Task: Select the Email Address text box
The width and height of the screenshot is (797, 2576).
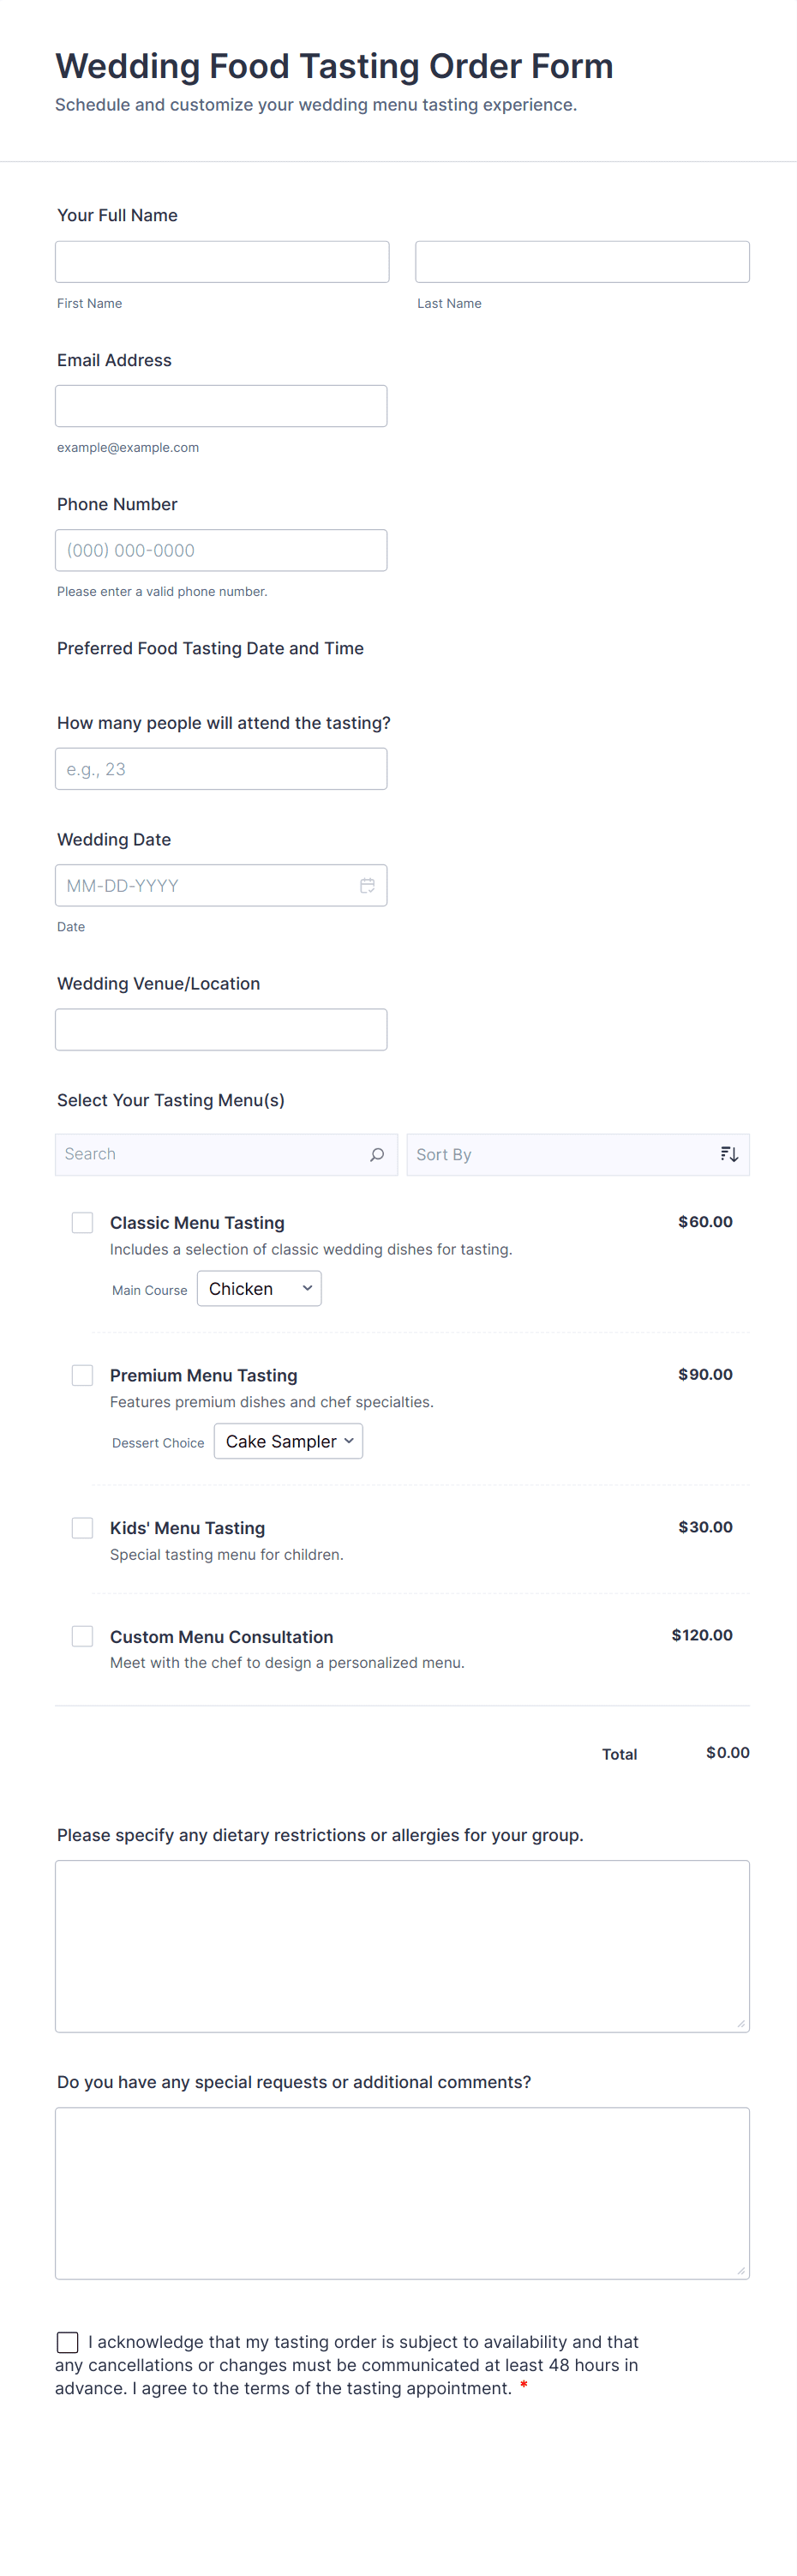Action: tap(221, 406)
